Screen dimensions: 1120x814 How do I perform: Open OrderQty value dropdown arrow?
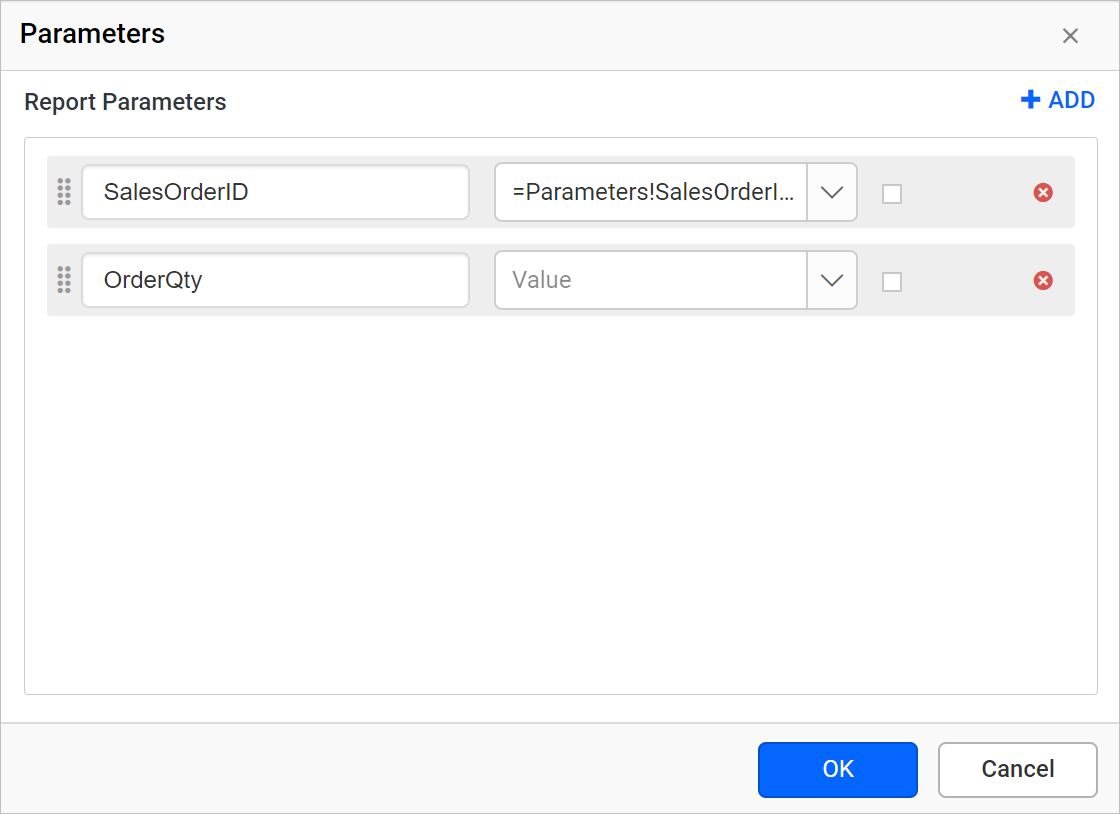(x=832, y=280)
